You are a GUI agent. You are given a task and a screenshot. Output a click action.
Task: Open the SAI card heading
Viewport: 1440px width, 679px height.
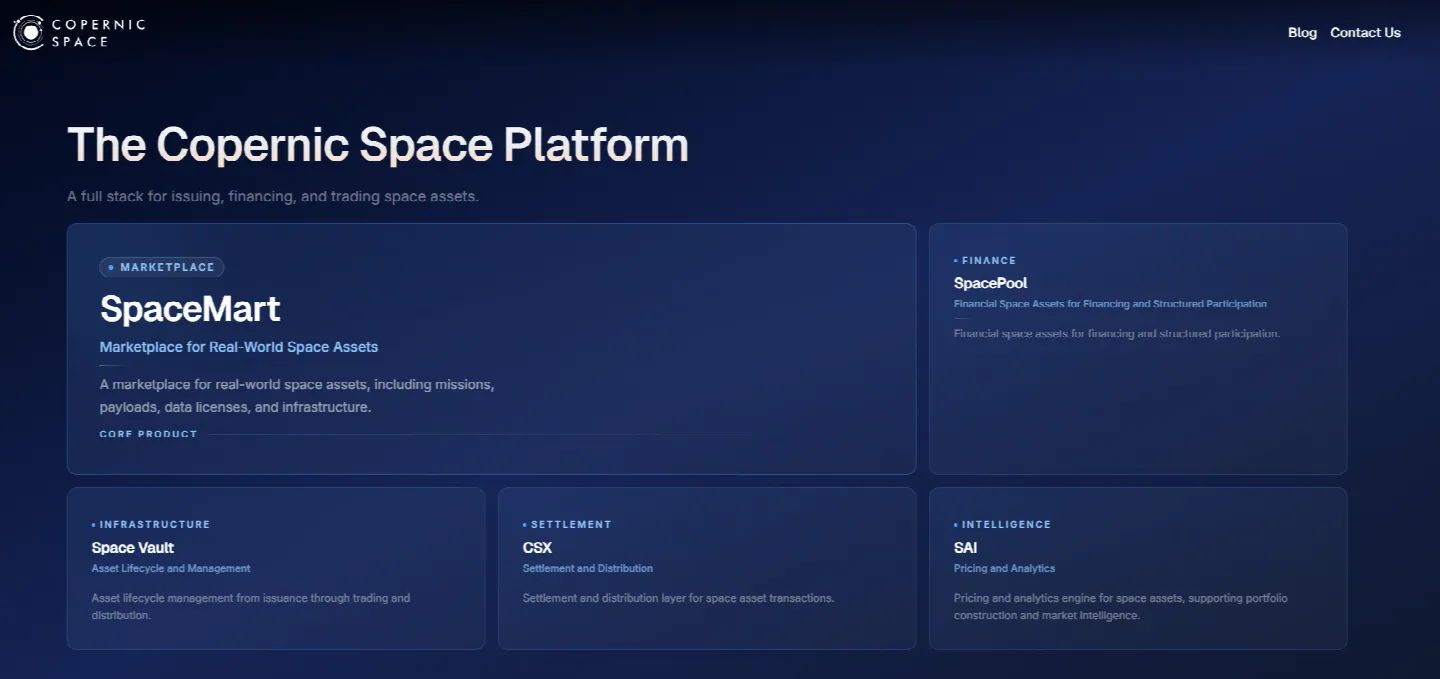coord(965,548)
